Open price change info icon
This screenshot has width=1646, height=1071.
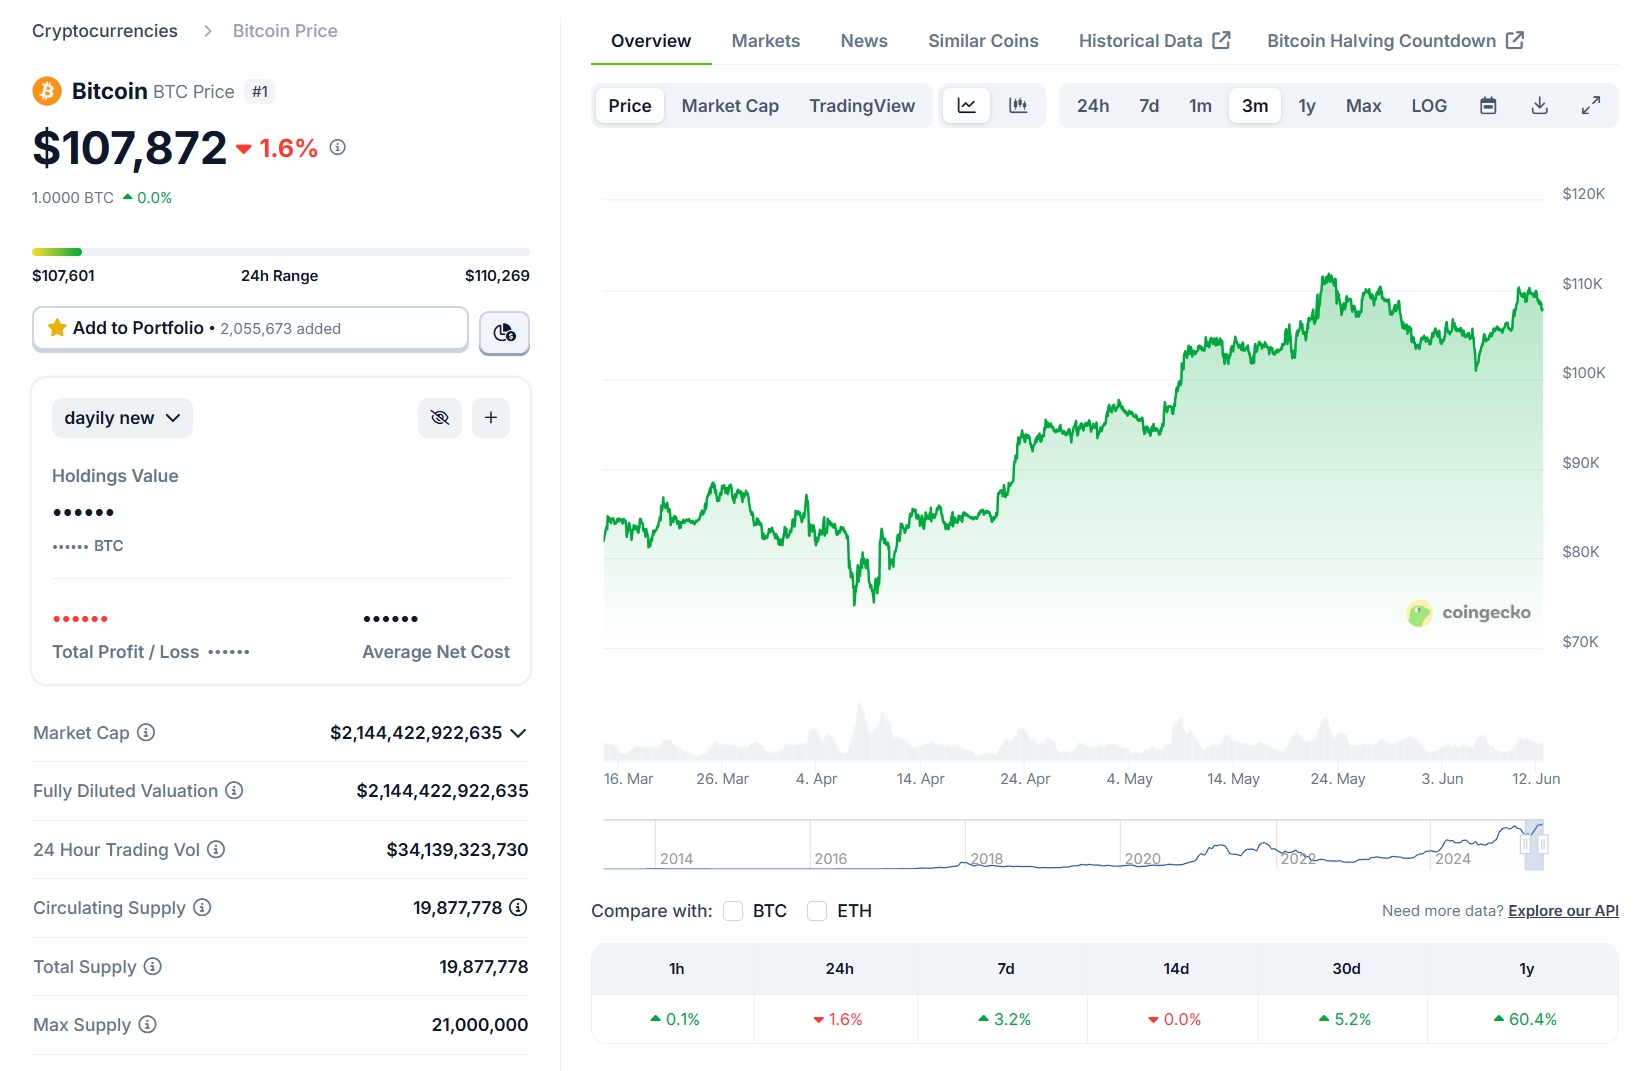(338, 147)
